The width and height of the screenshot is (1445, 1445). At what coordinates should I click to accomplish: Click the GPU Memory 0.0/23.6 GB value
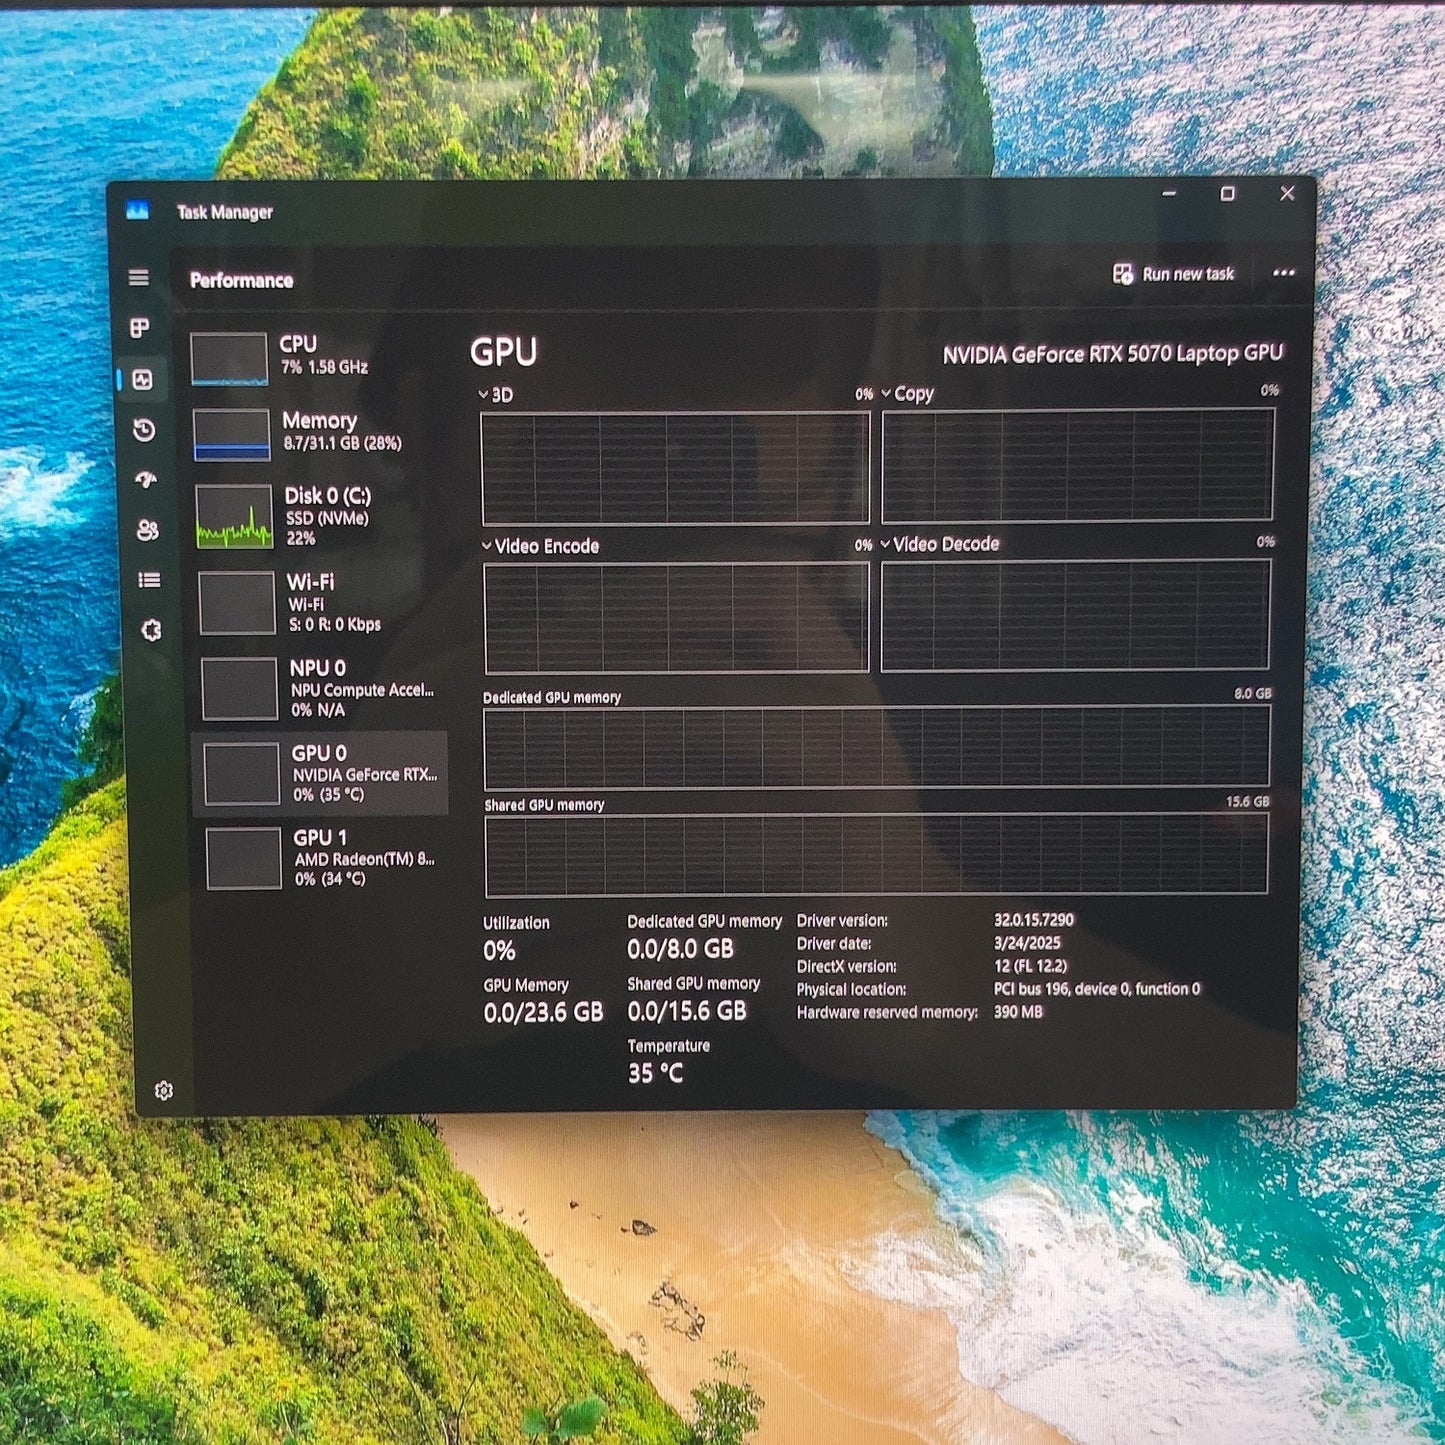click(x=543, y=1013)
